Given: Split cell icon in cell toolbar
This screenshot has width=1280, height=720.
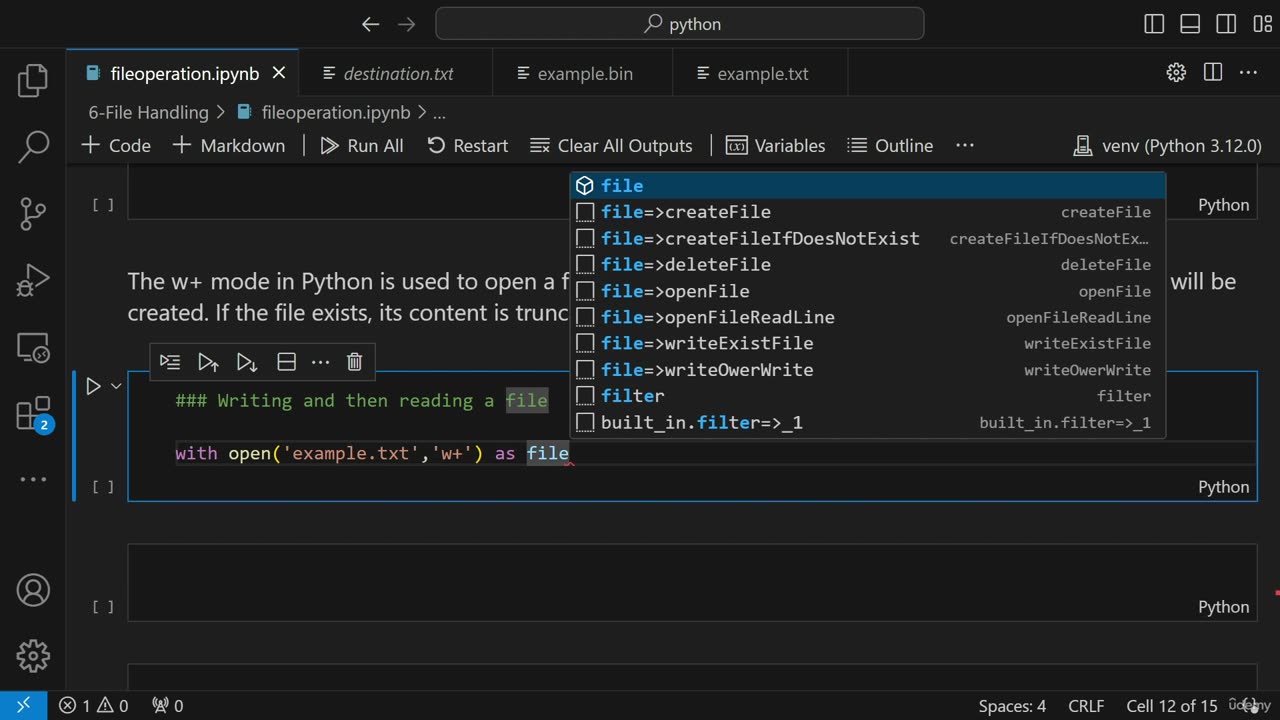Looking at the screenshot, I should (x=286, y=362).
